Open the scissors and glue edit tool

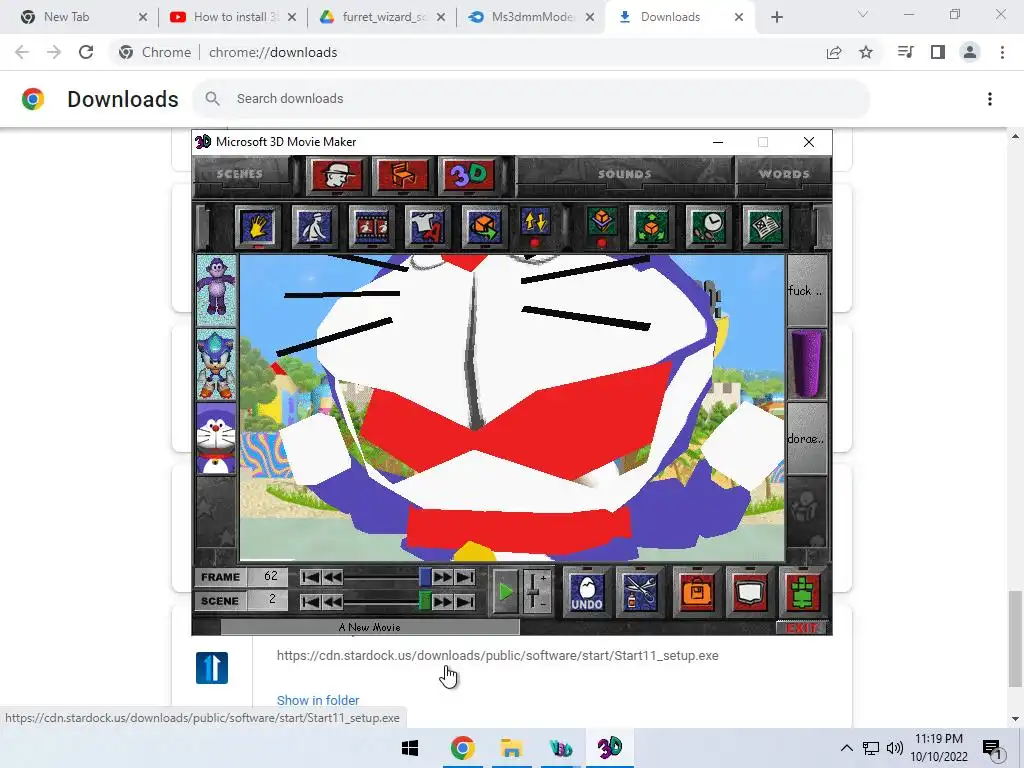coord(640,592)
